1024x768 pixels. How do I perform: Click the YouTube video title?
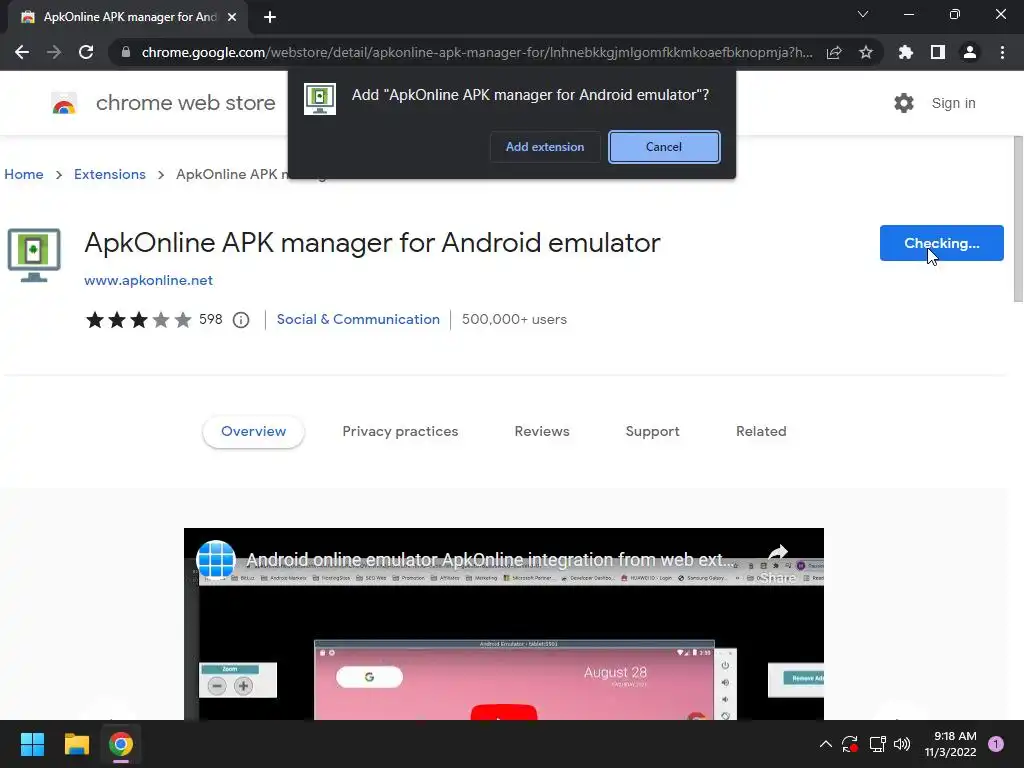click(x=490, y=560)
